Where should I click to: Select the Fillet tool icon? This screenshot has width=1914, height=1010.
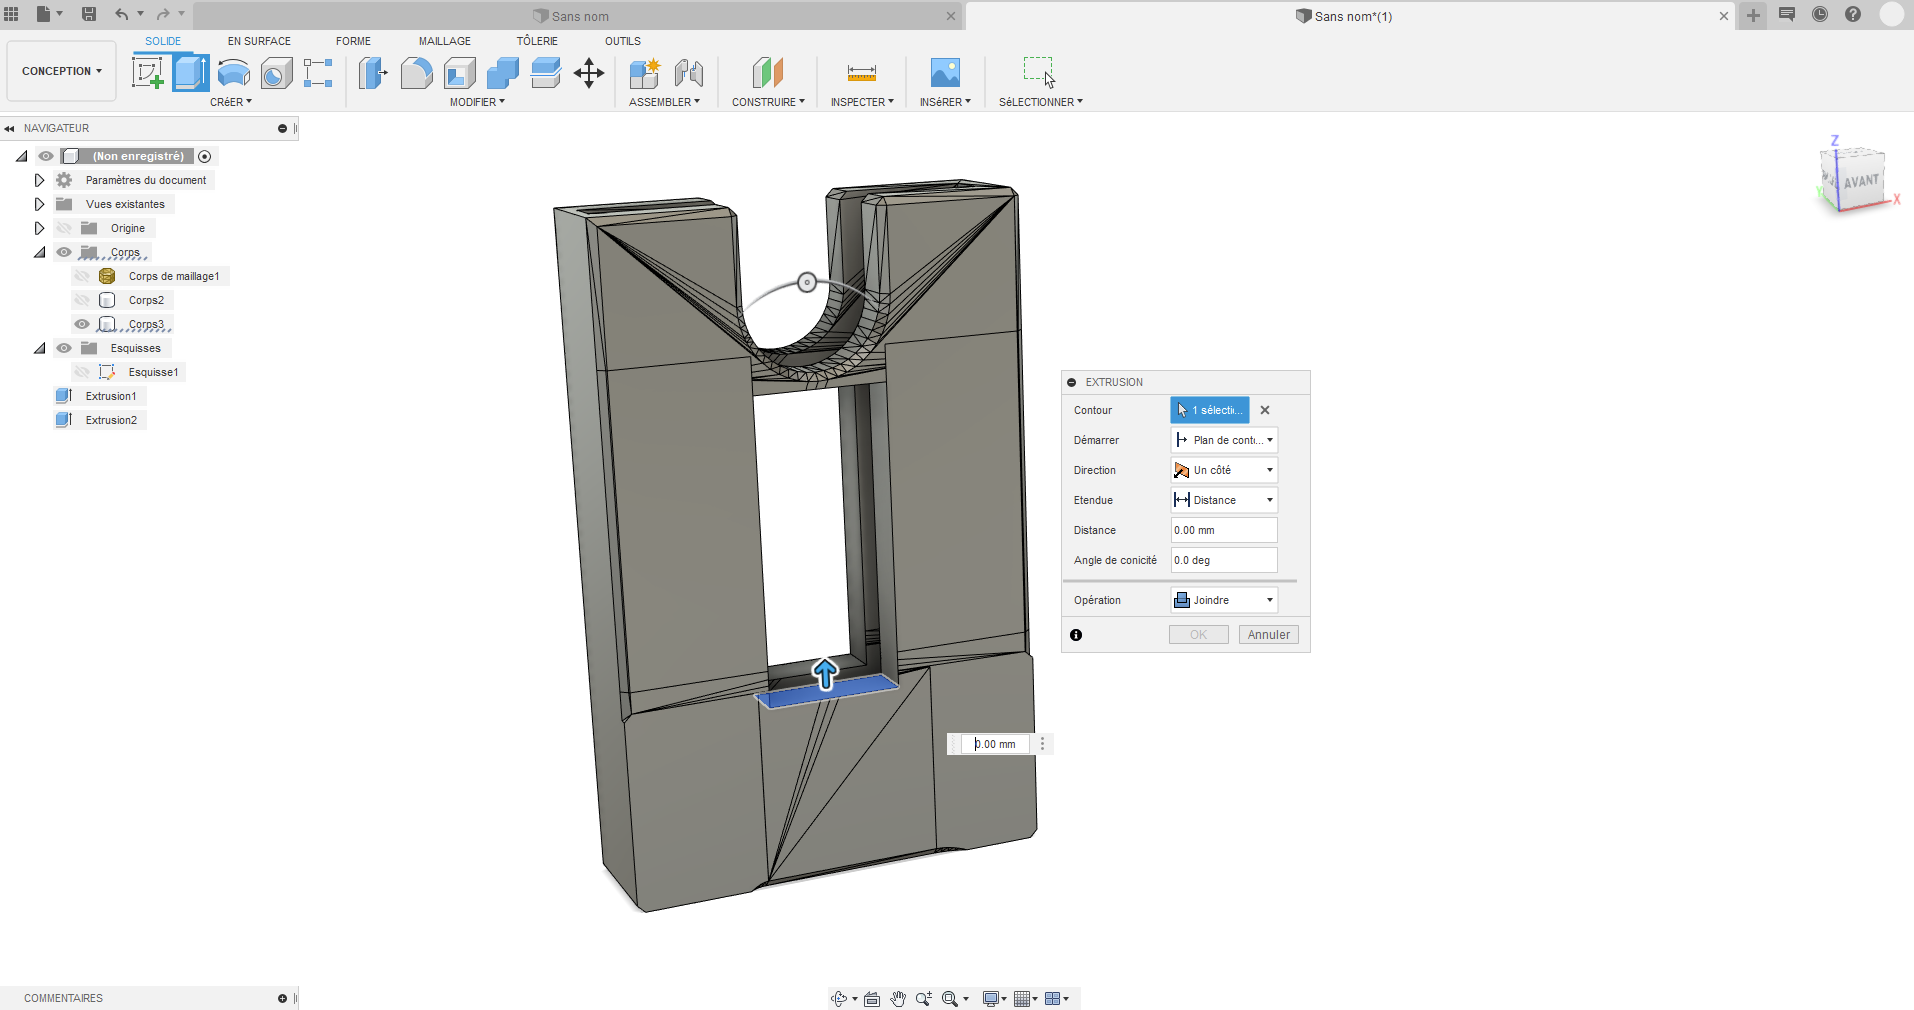[416, 73]
